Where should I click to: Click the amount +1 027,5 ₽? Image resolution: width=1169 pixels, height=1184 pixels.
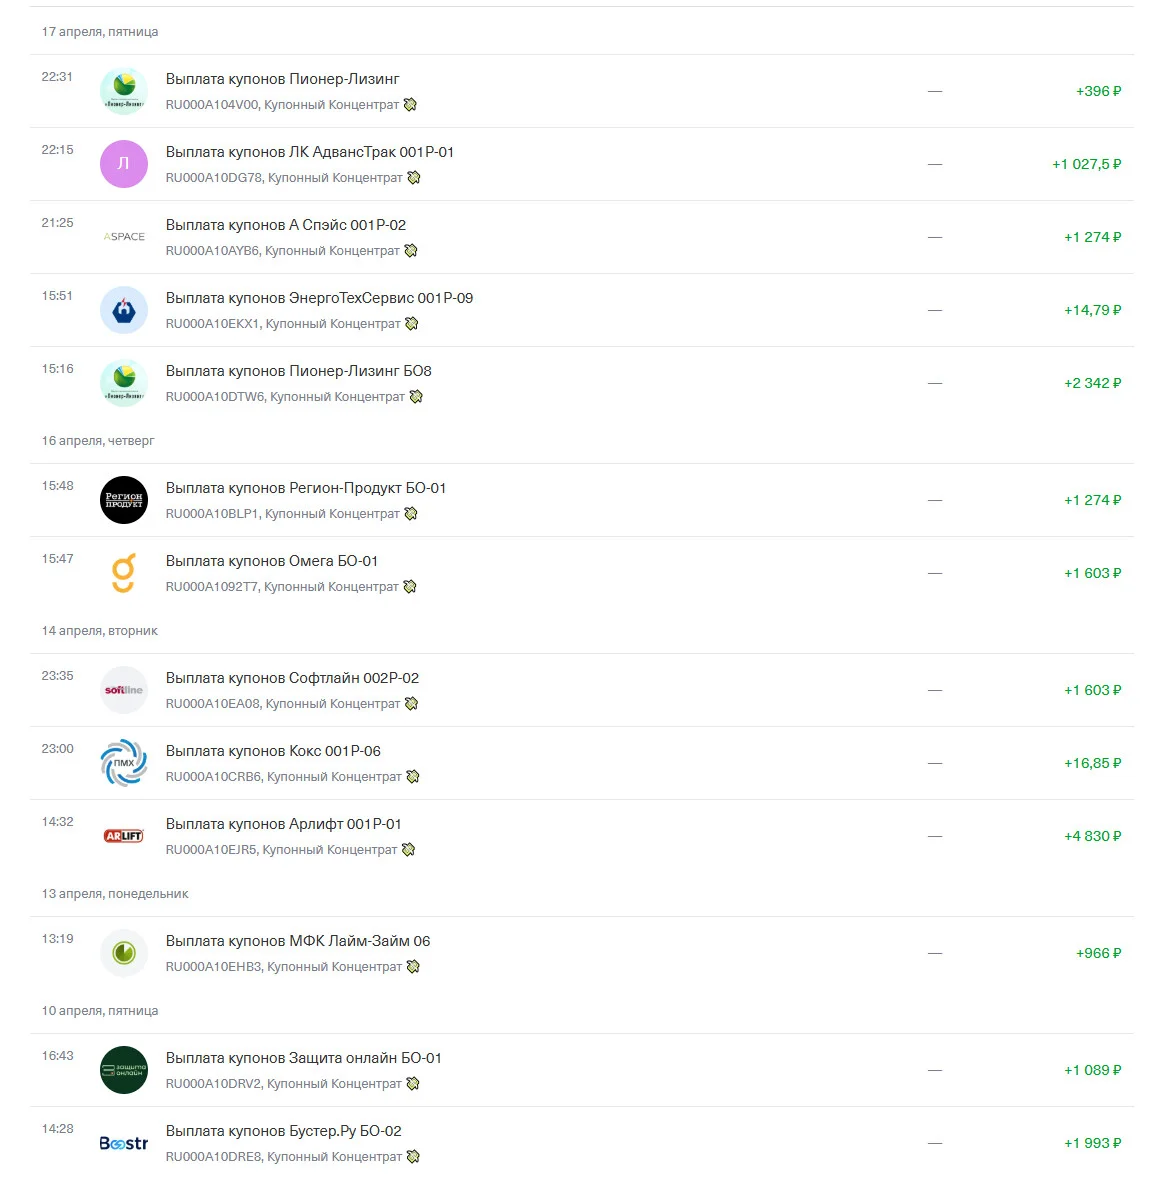point(1087,165)
